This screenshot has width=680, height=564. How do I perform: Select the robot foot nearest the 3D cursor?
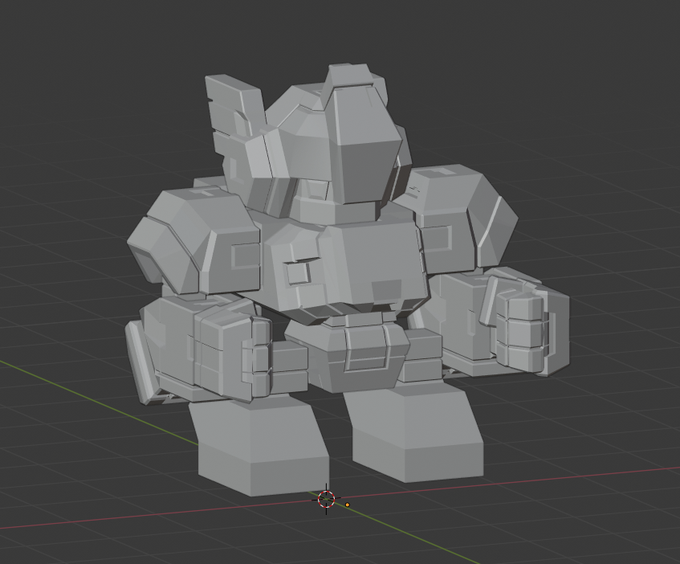click(x=260, y=444)
